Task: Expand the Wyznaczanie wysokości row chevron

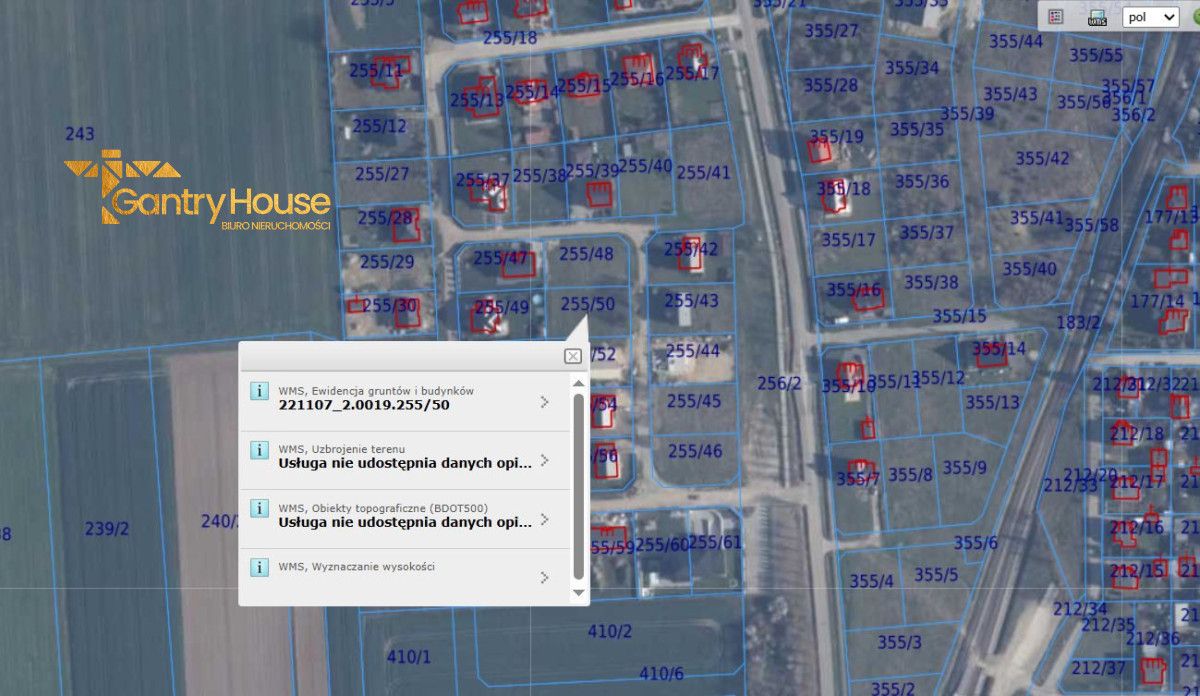Action: (x=544, y=577)
